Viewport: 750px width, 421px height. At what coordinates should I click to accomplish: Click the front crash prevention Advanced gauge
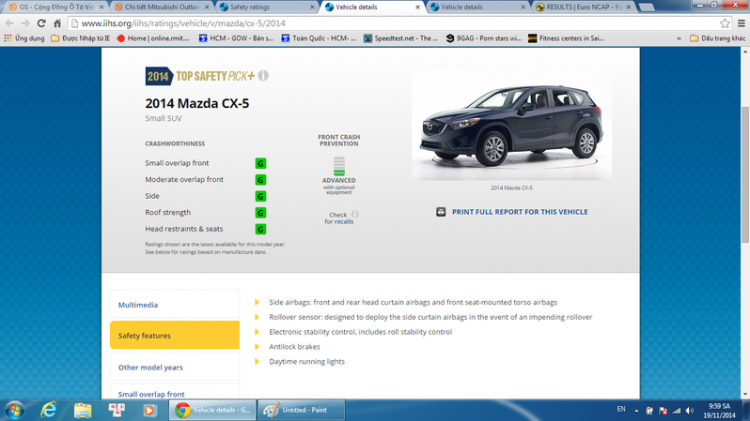[339, 166]
